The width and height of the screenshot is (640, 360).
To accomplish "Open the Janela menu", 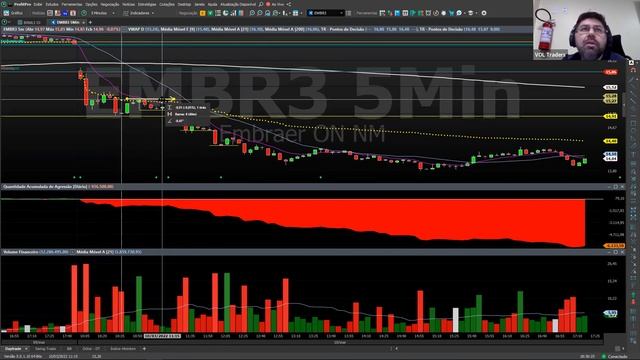I will tap(200, 4).
